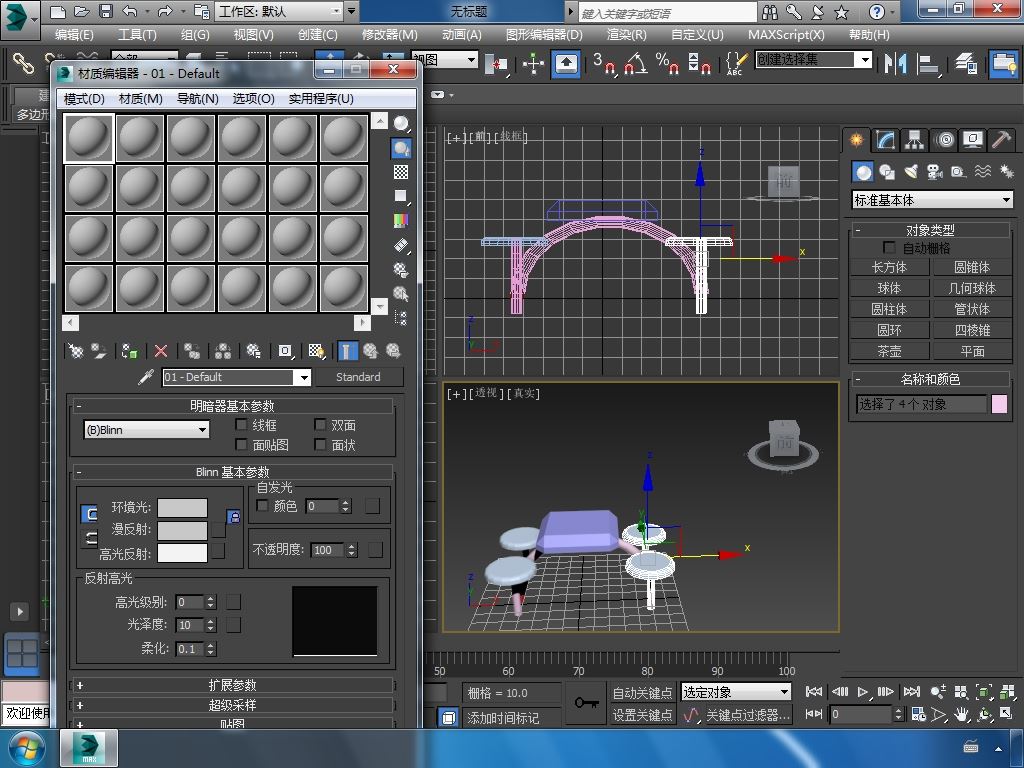The height and width of the screenshot is (768, 1024).
Task: Click the Save file icon
Action: coord(106,11)
